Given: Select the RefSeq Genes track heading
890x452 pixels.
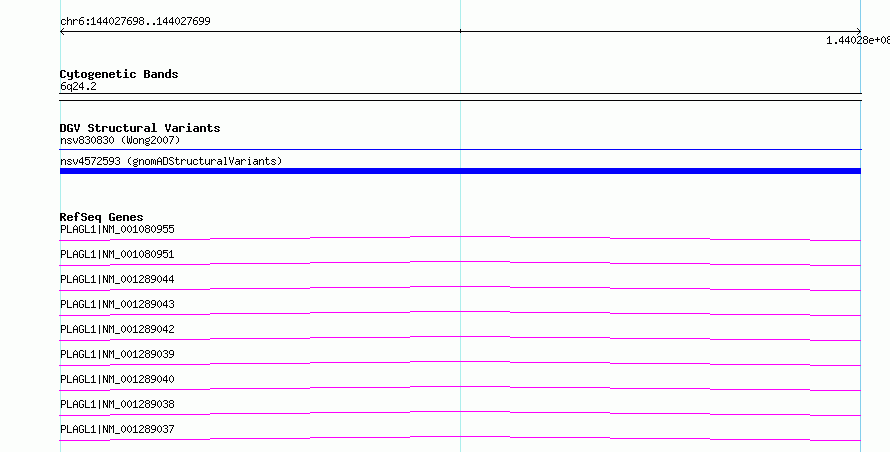Looking at the screenshot, I should (101, 217).
